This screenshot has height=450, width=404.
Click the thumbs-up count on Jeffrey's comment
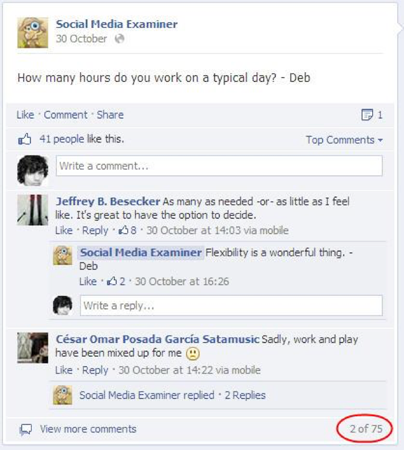[128, 230]
